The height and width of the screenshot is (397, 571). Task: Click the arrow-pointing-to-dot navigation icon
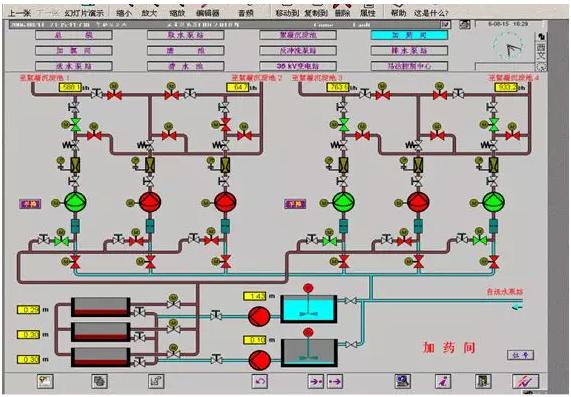point(315,381)
